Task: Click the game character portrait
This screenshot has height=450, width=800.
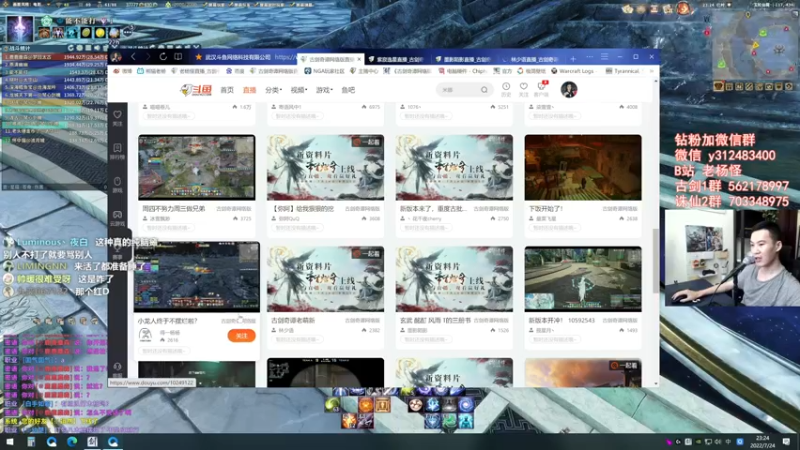Action: [x=19, y=29]
